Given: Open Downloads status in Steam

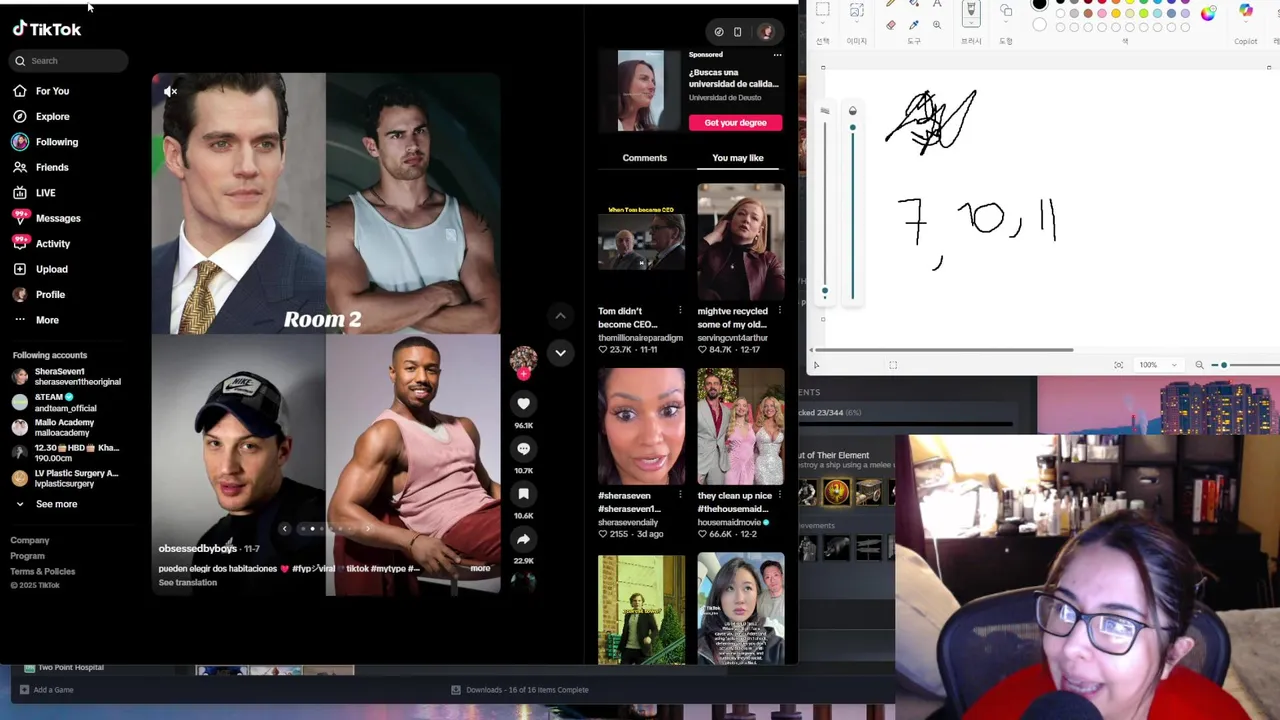Looking at the screenshot, I should point(520,690).
